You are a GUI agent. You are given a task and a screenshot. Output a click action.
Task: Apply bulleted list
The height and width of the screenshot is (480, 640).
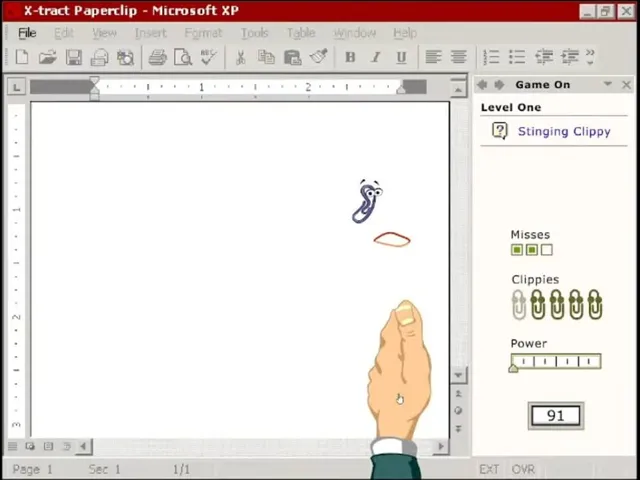[517, 57]
